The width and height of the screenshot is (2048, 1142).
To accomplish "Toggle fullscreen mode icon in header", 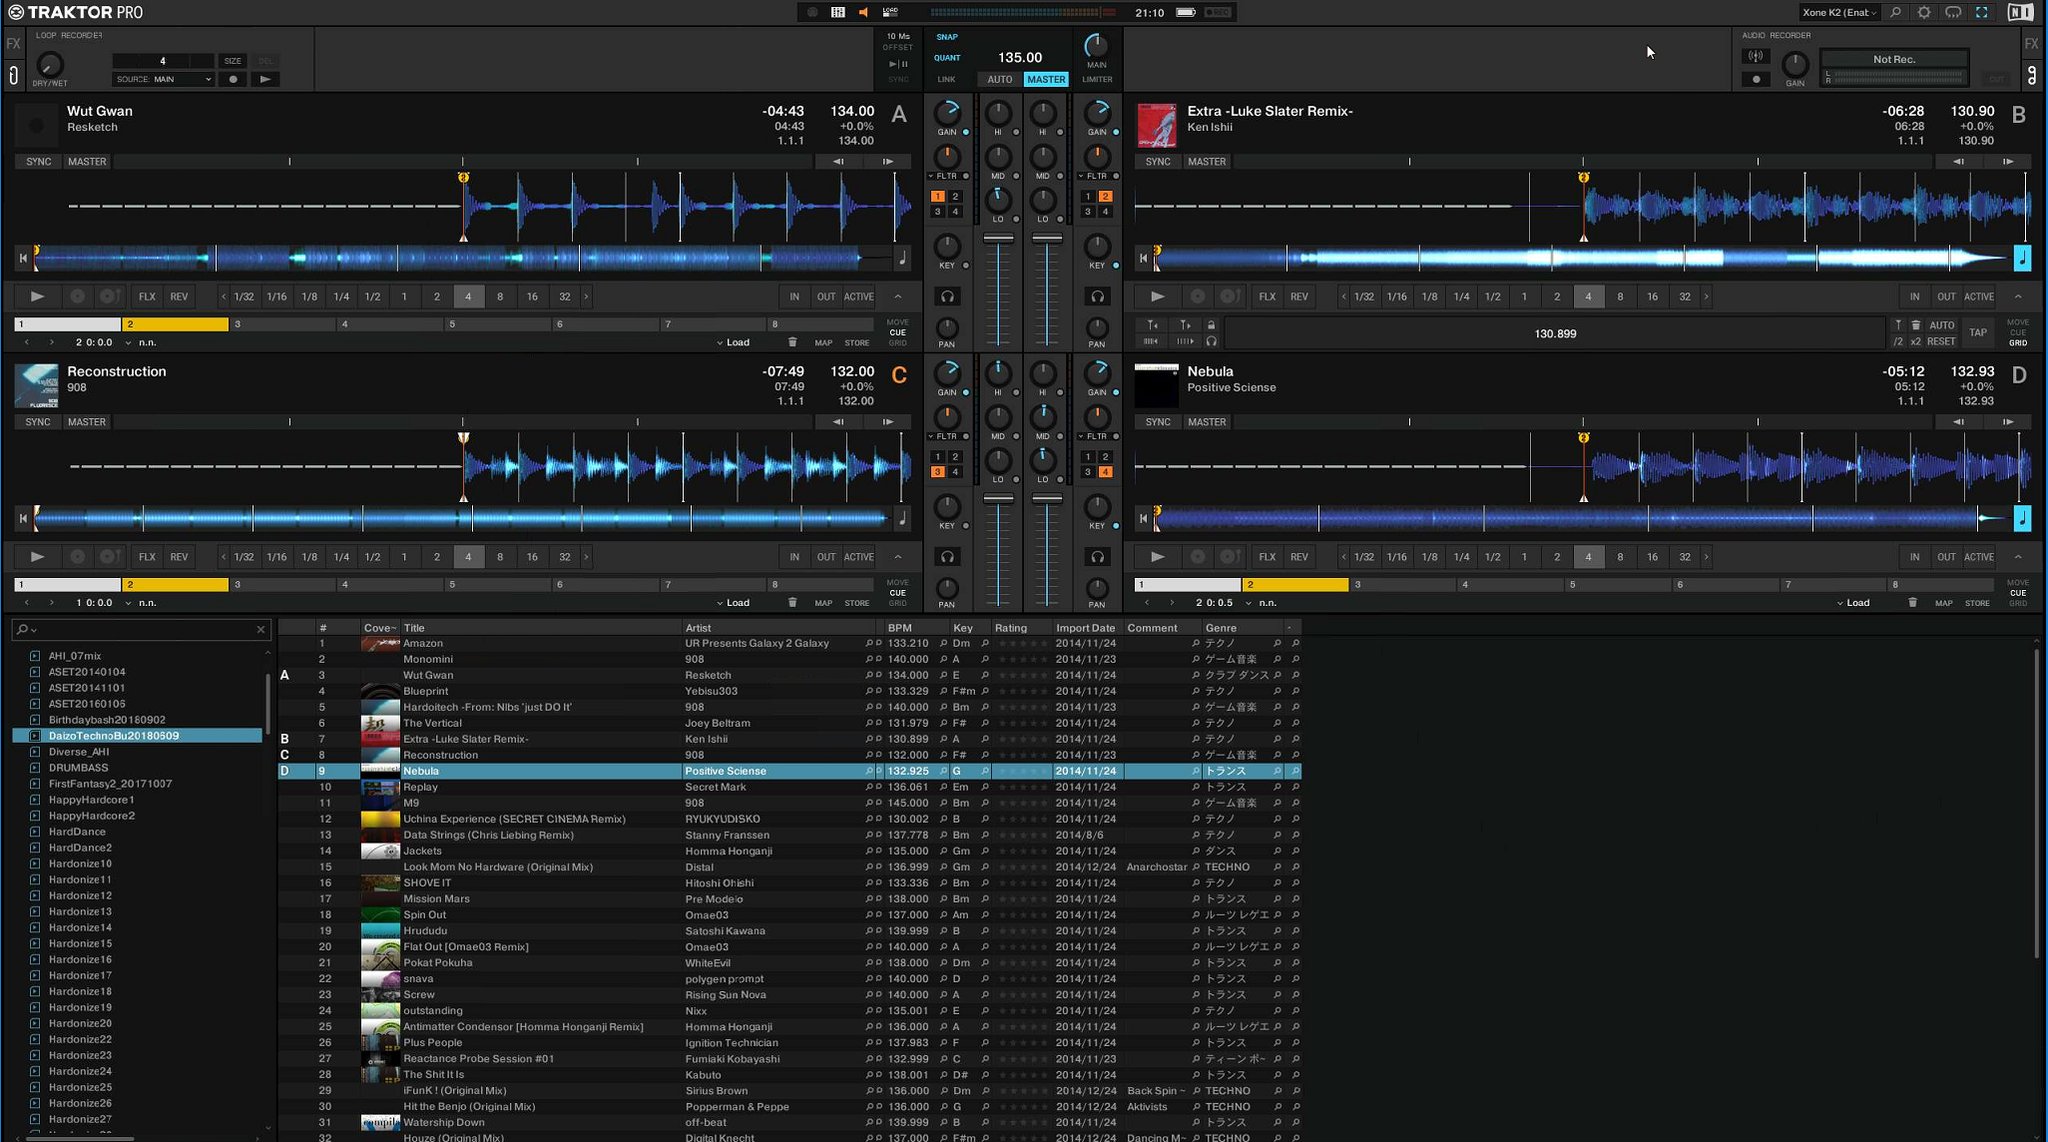I will (x=1981, y=12).
